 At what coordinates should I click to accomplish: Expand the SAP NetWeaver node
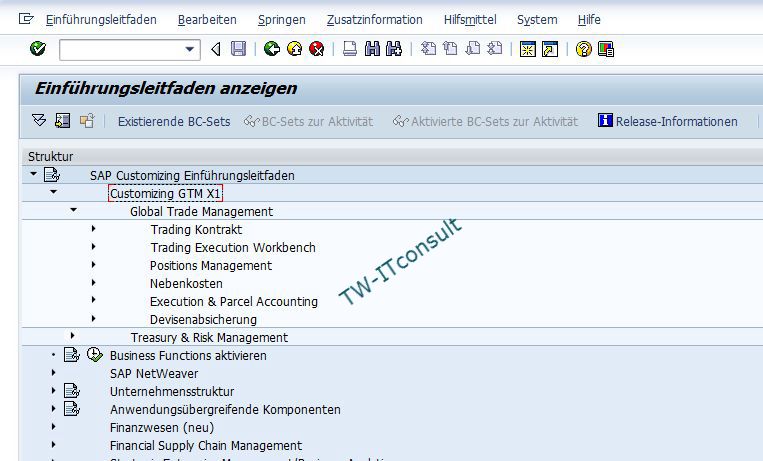(x=54, y=372)
